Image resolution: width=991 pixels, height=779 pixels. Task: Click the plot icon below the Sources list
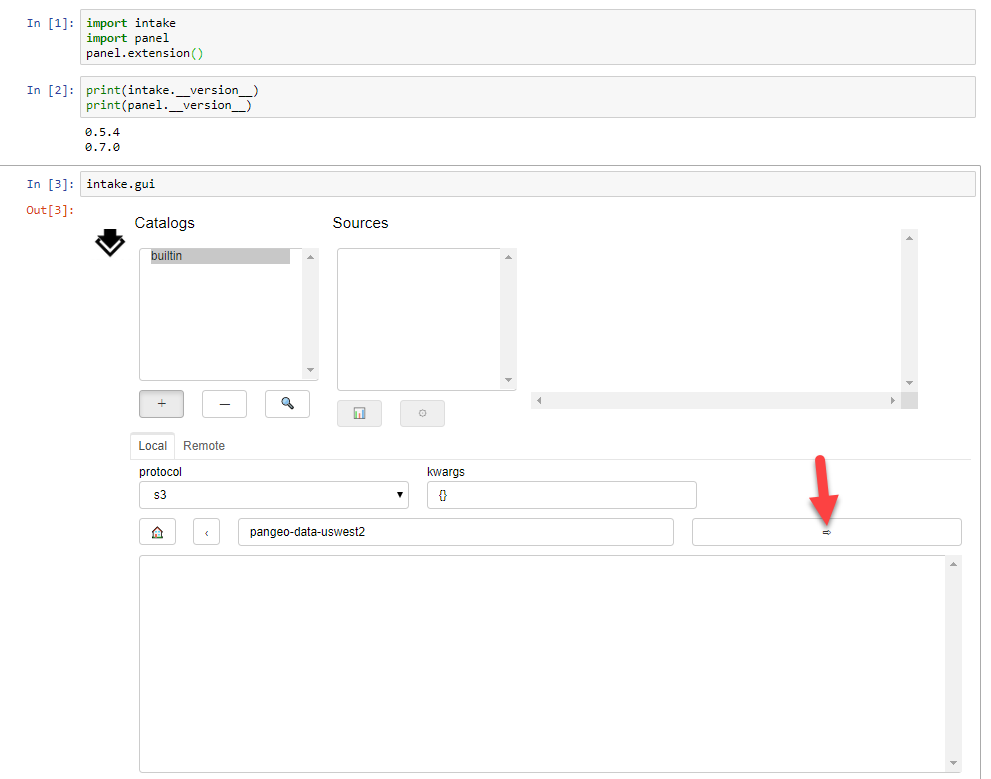(x=359, y=412)
